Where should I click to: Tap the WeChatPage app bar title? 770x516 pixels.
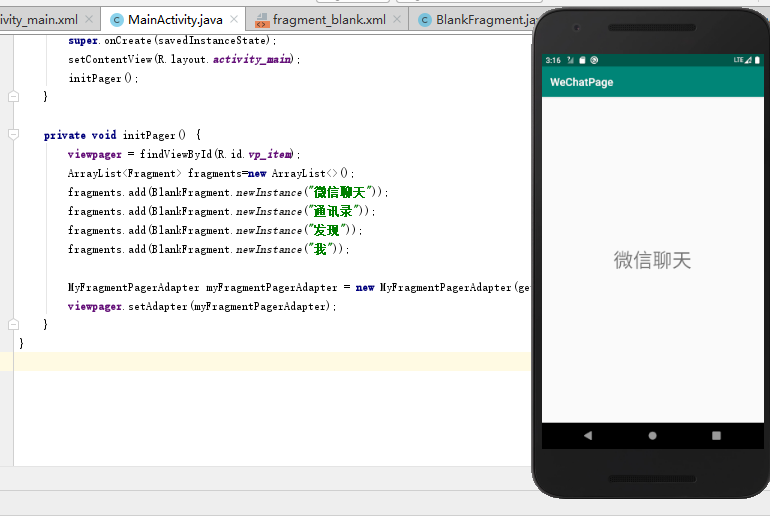[x=581, y=82]
